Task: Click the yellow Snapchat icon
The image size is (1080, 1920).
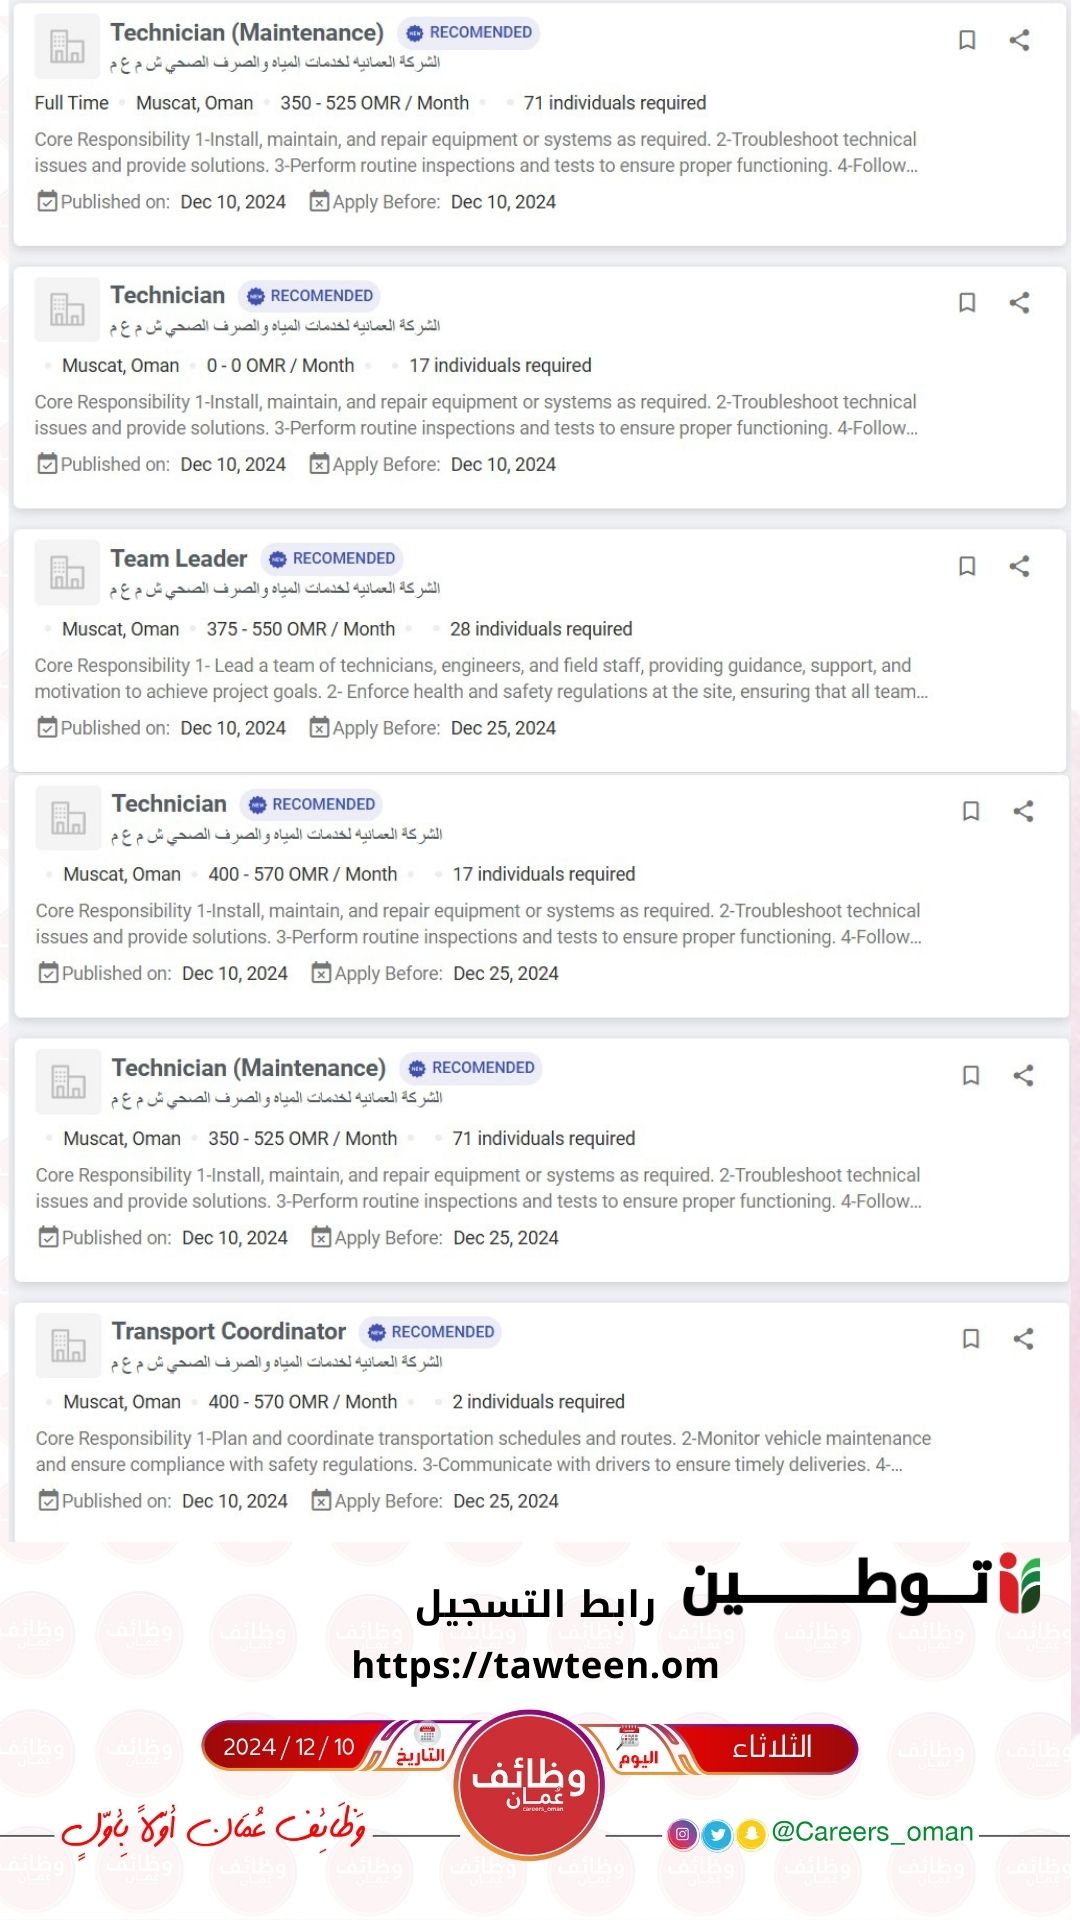Action: 750,1834
